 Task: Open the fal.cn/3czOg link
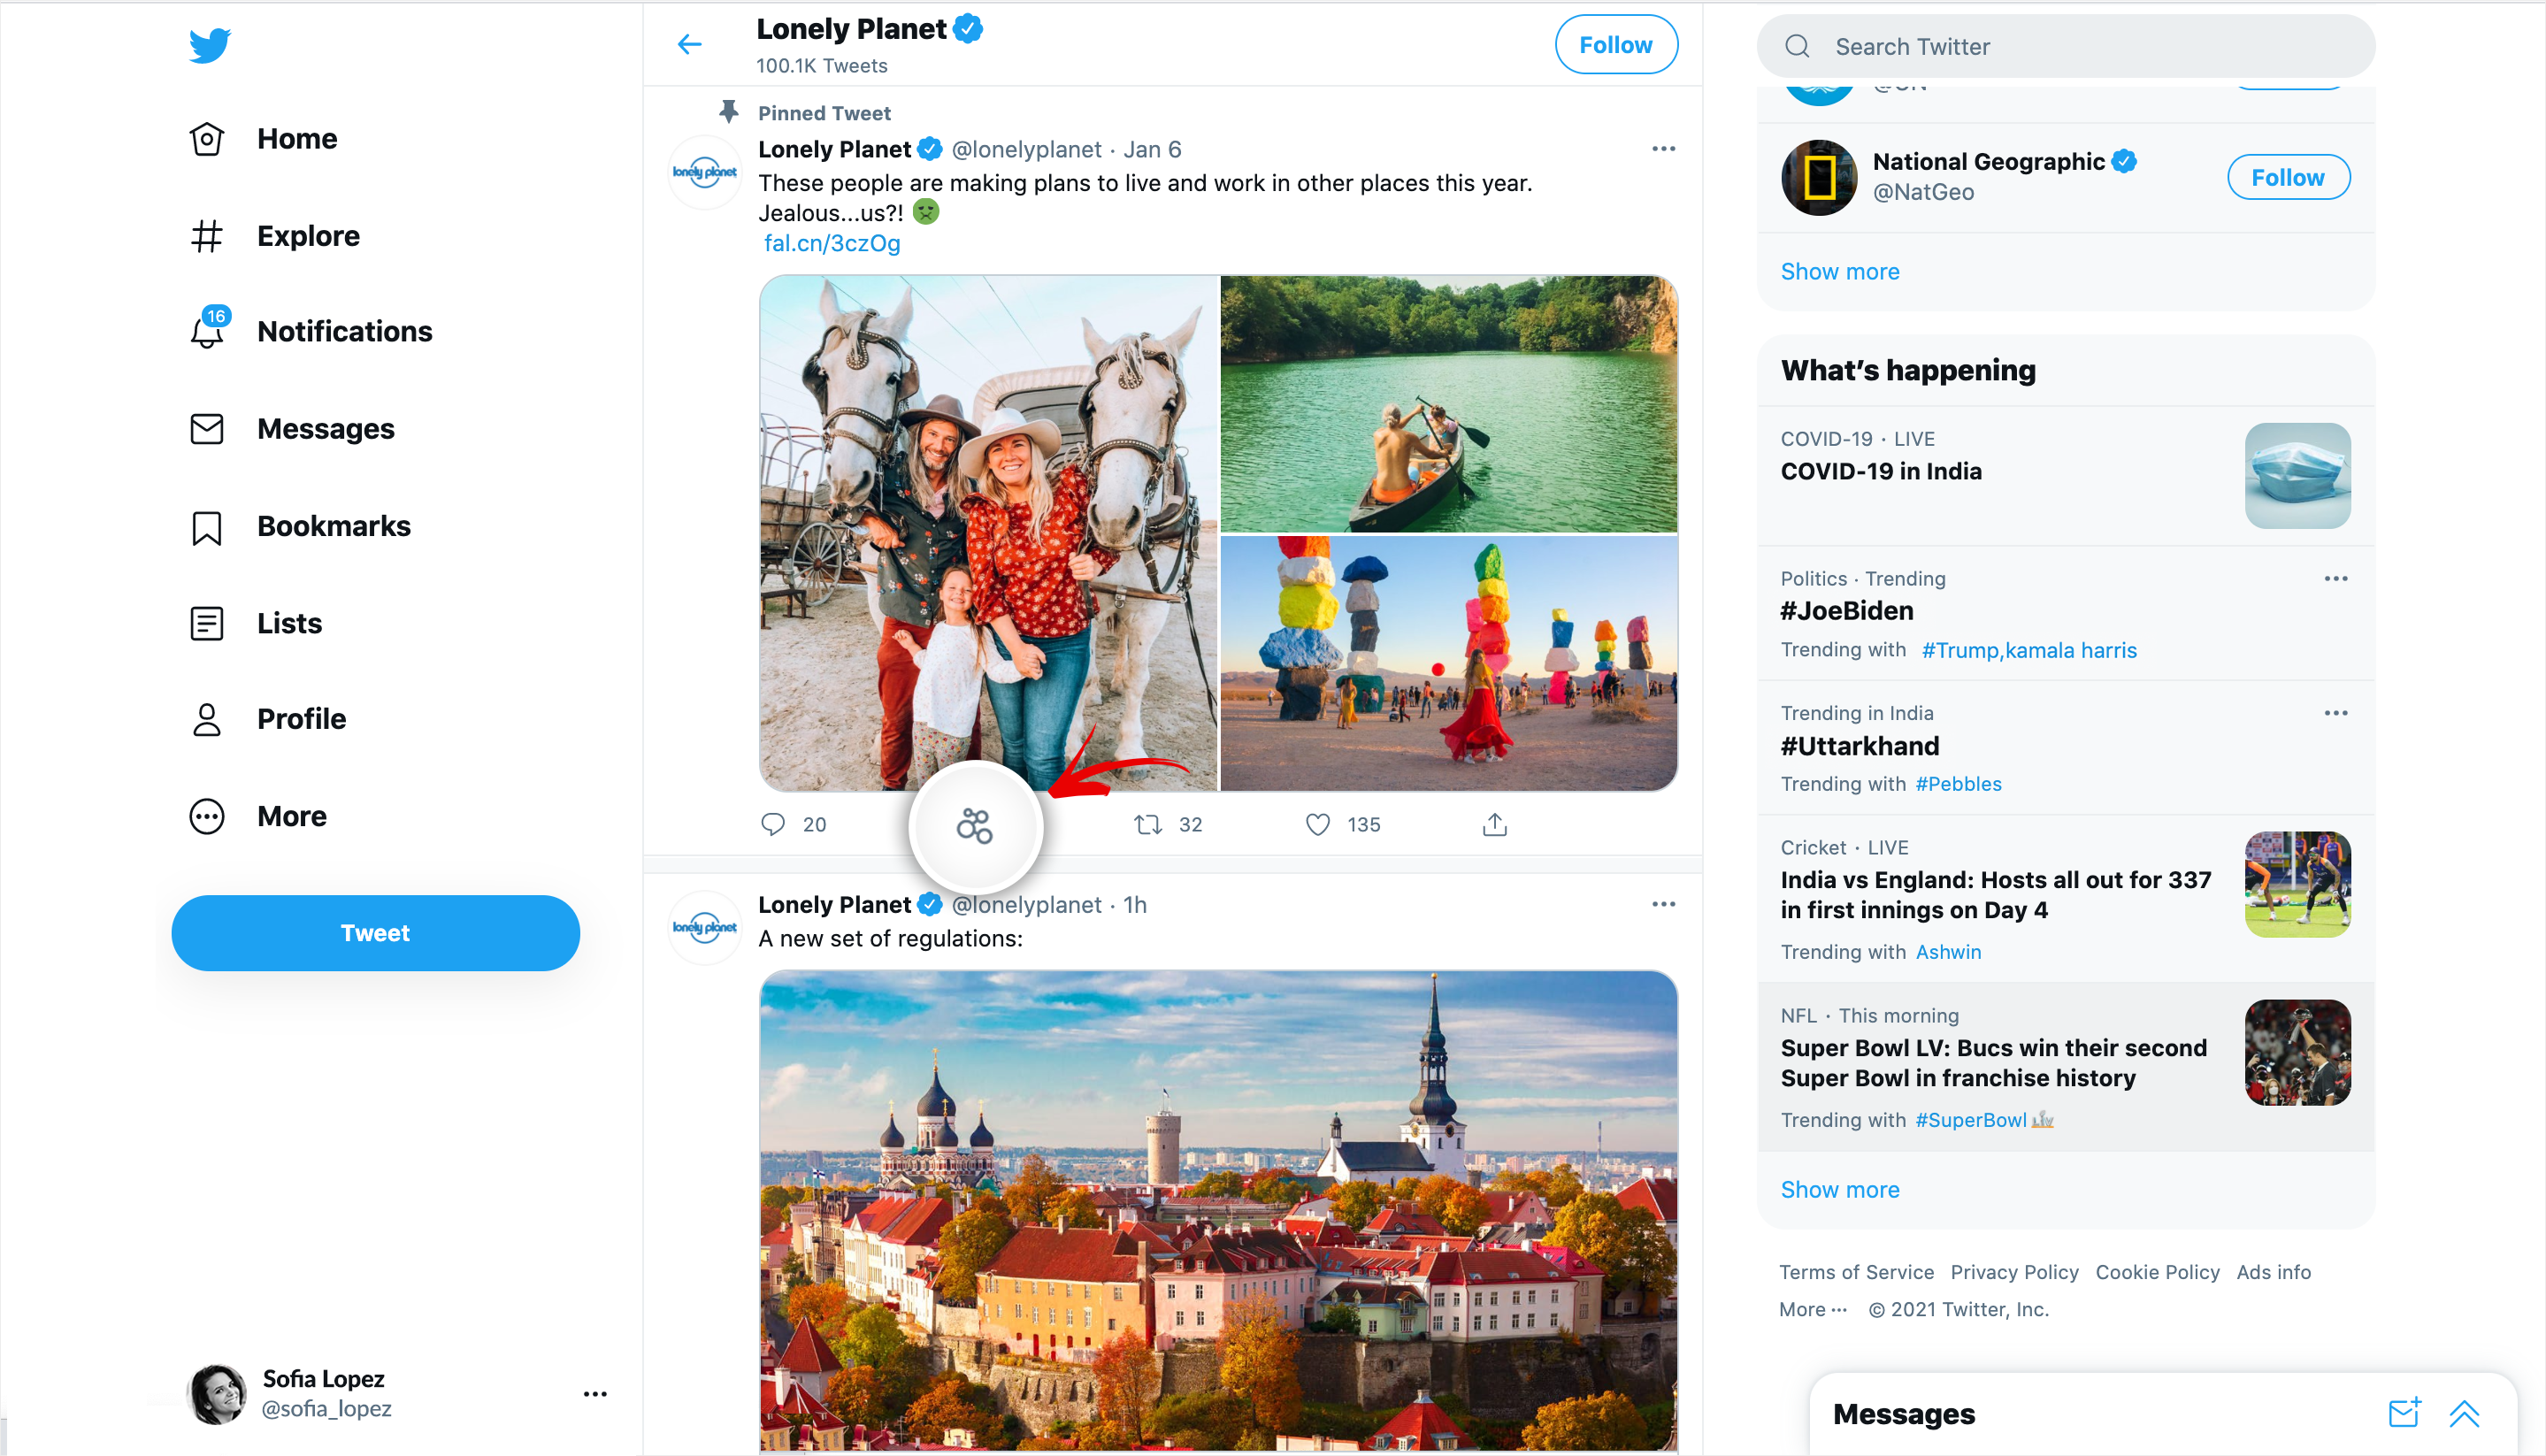pos(831,243)
